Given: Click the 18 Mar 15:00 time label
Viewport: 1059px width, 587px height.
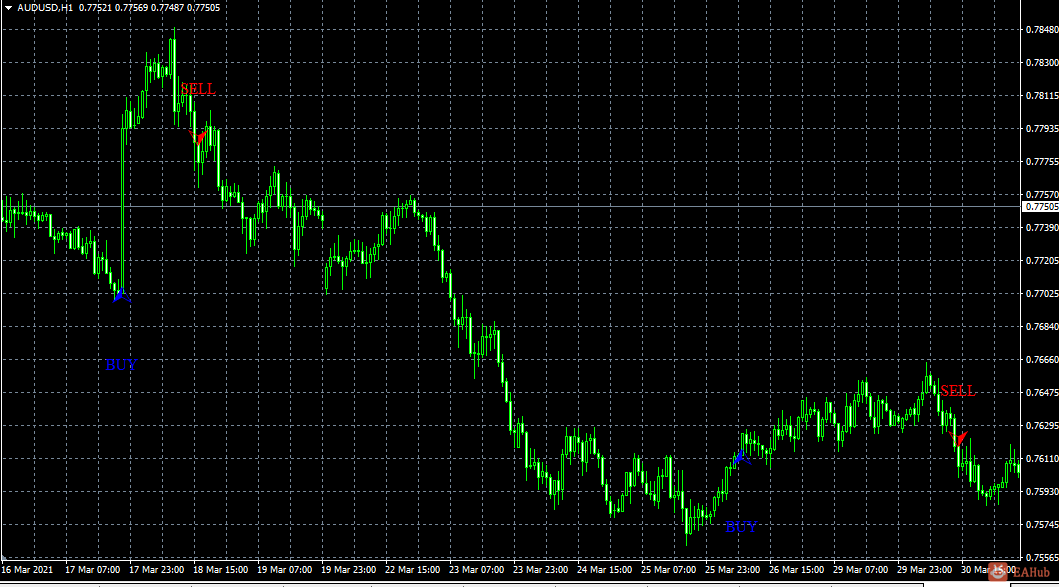Looking at the screenshot, I should tap(221, 570).
